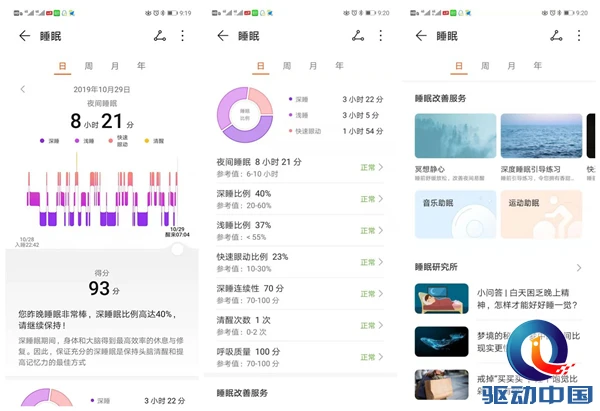
Task: Open 冥想静心 forest thumbnail
Action: [x=455, y=136]
